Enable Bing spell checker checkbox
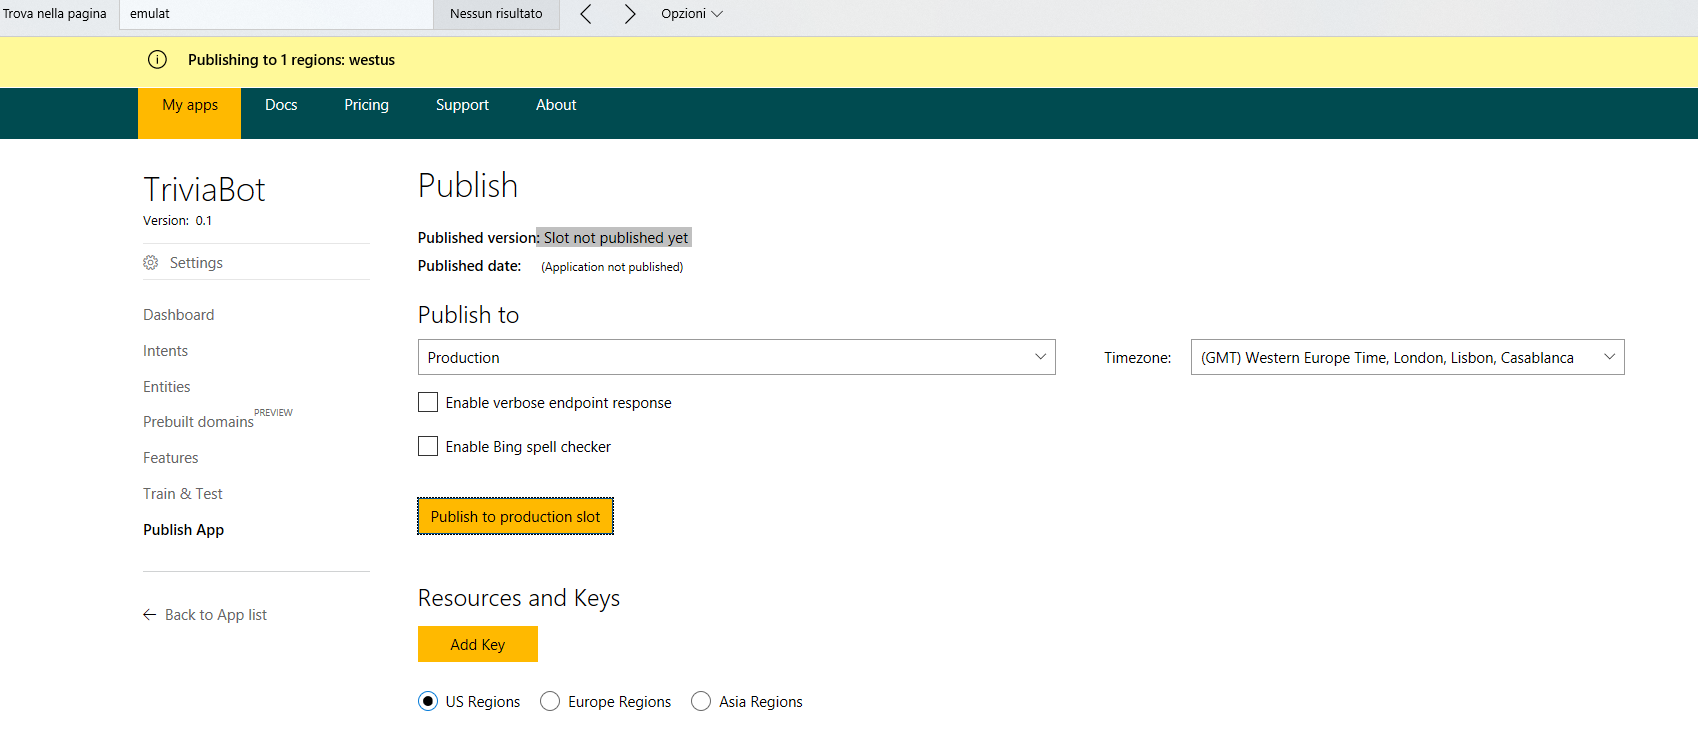This screenshot has width=1698, height=740. [x=428, y=446]
